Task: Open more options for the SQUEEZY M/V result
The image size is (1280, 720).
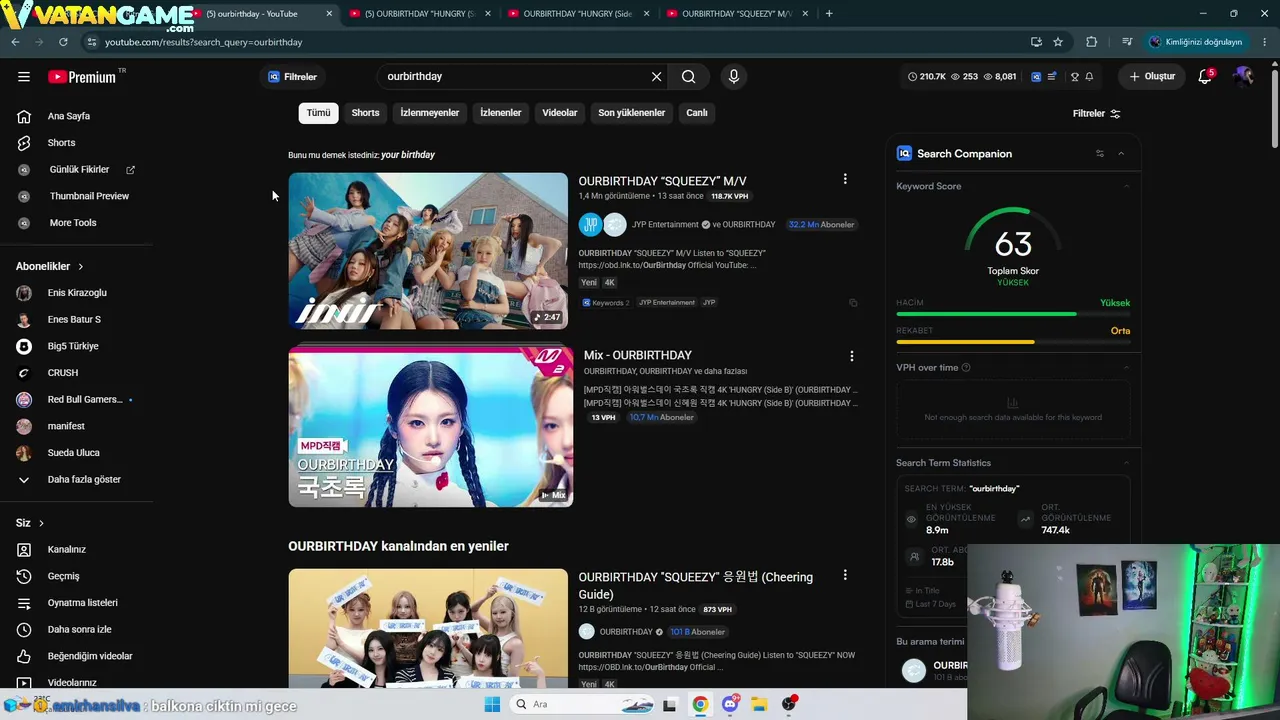Action: (845, 179)
